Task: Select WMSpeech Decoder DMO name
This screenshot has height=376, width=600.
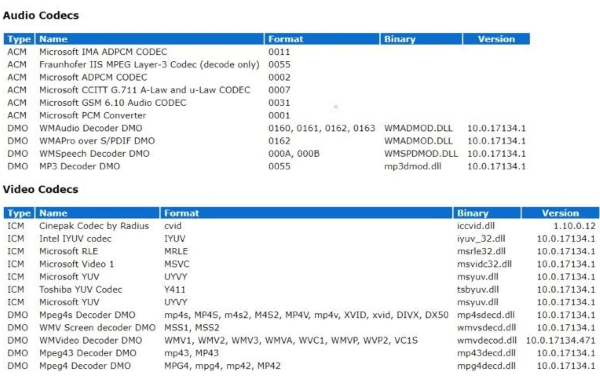Action: click(94, 154)
